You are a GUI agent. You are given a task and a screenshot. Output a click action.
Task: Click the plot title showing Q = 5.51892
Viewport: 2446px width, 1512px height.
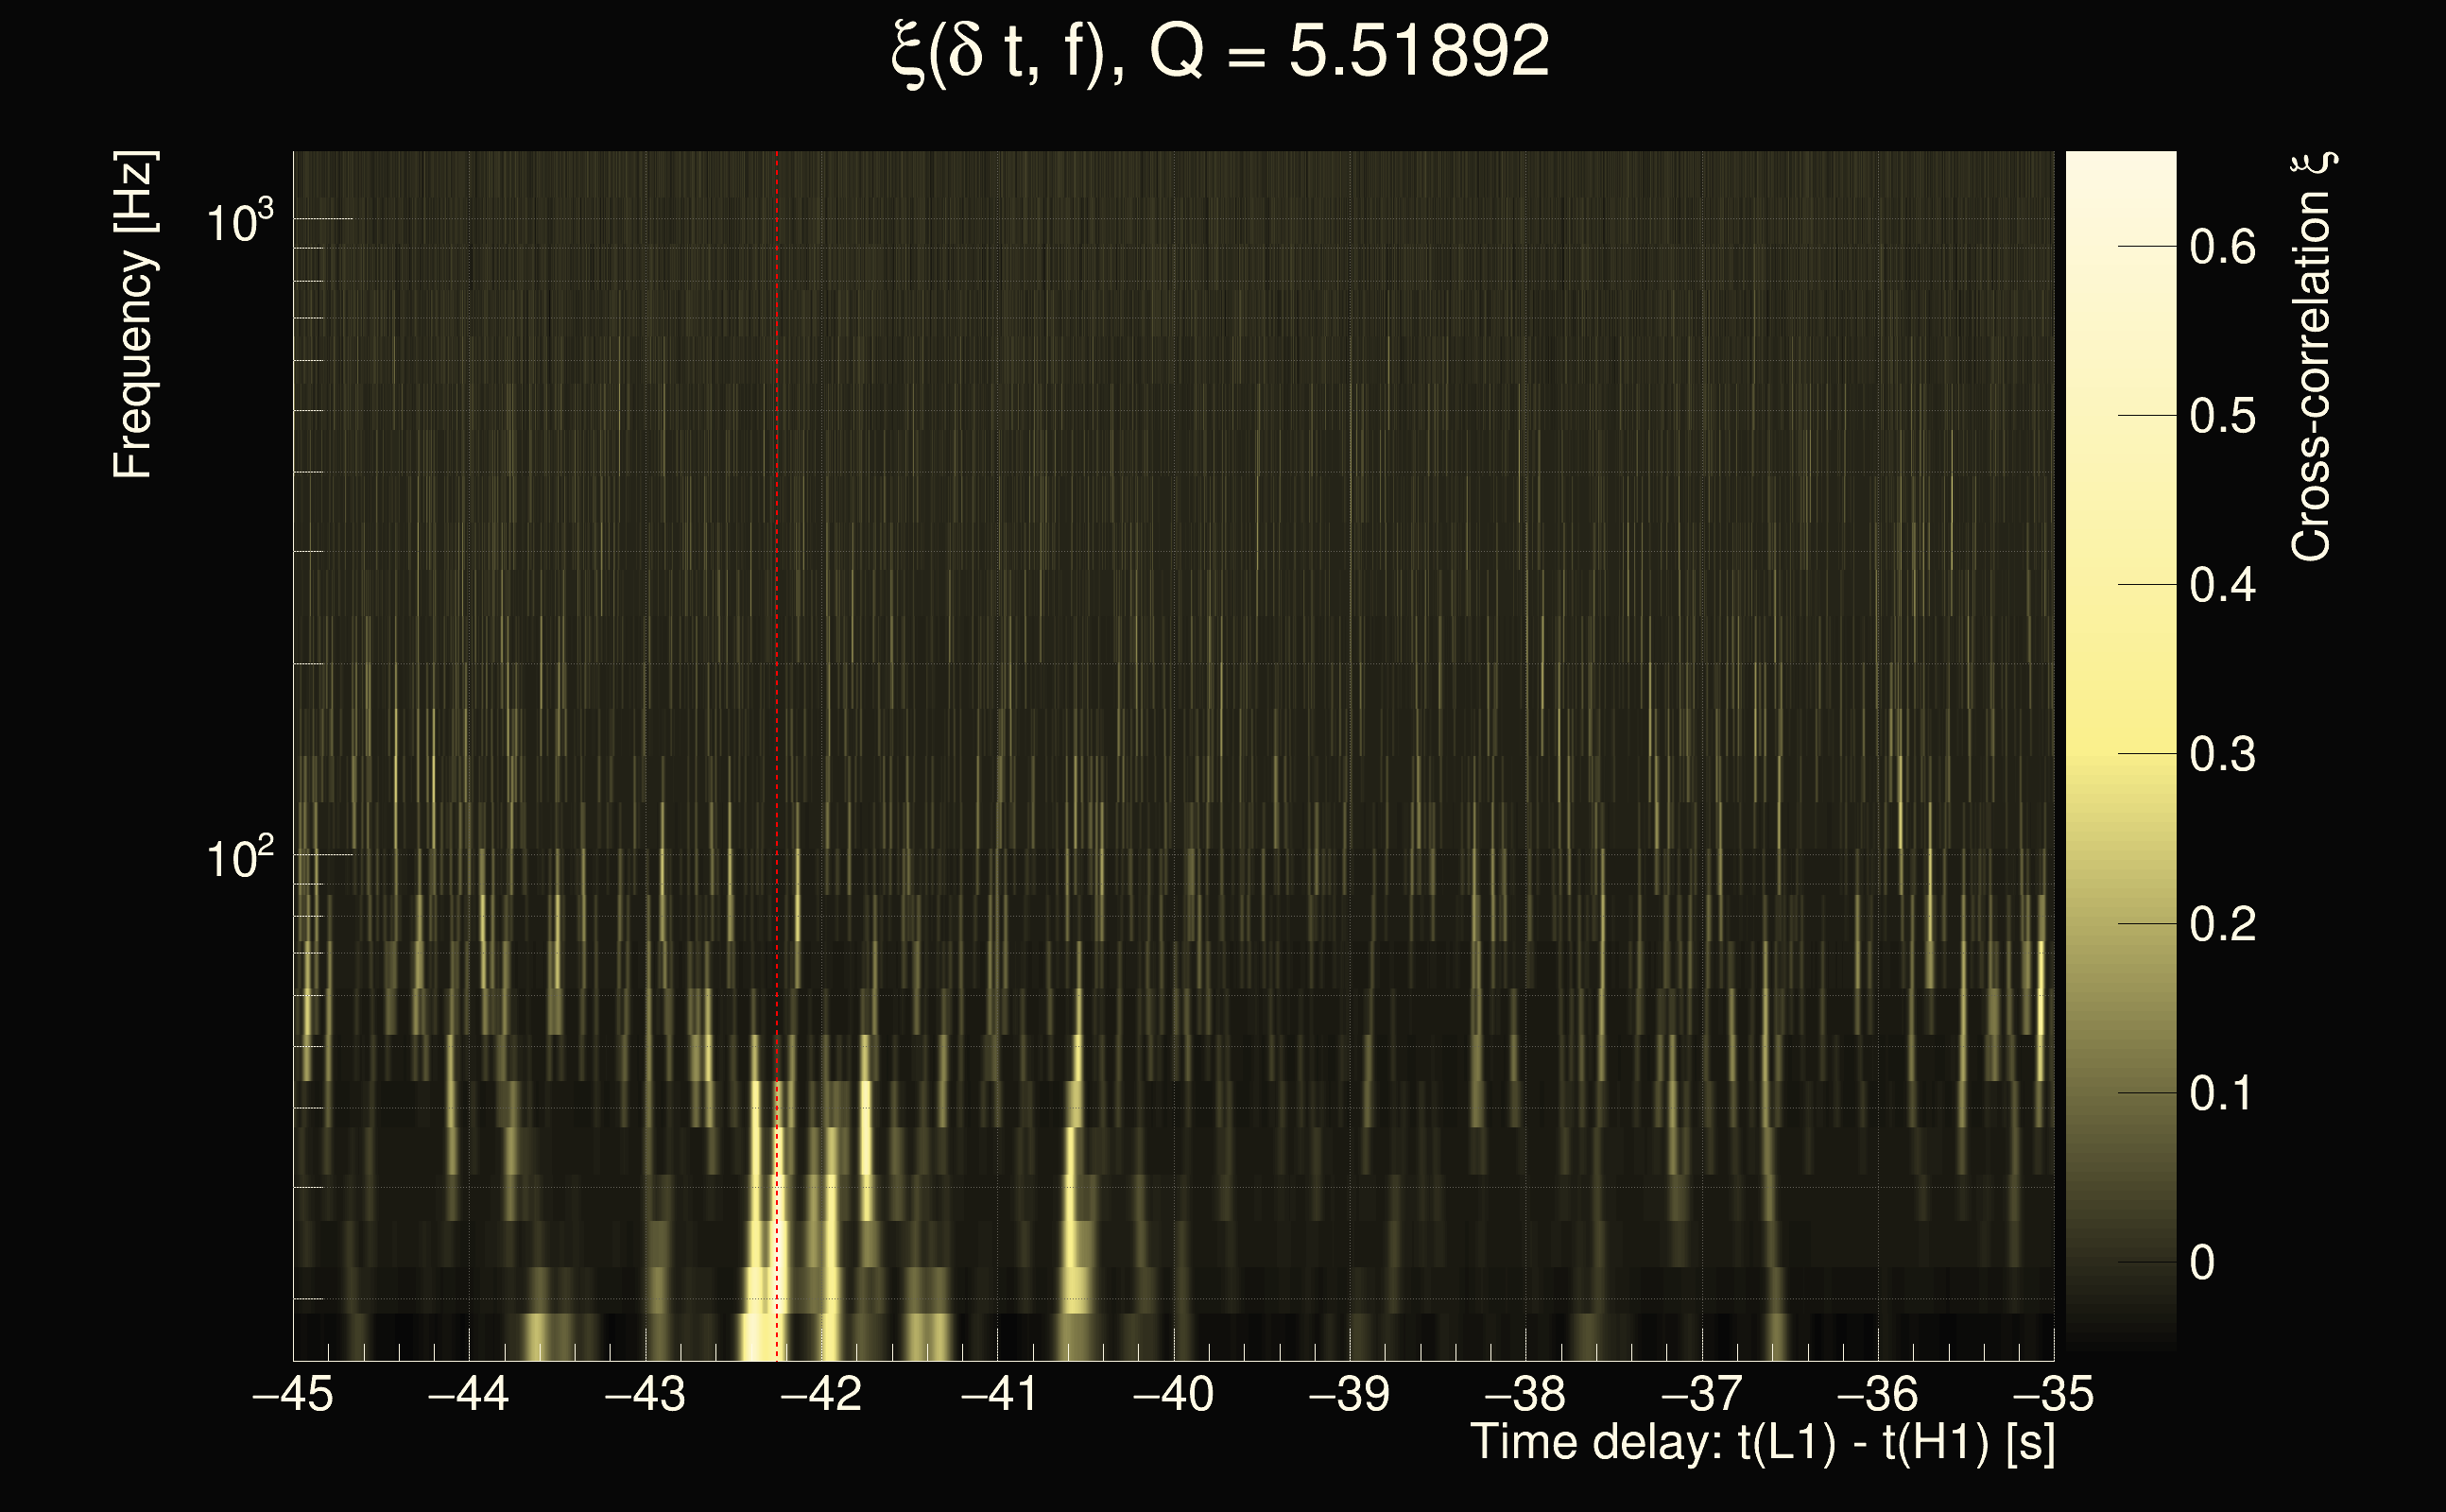(1220, 52)
